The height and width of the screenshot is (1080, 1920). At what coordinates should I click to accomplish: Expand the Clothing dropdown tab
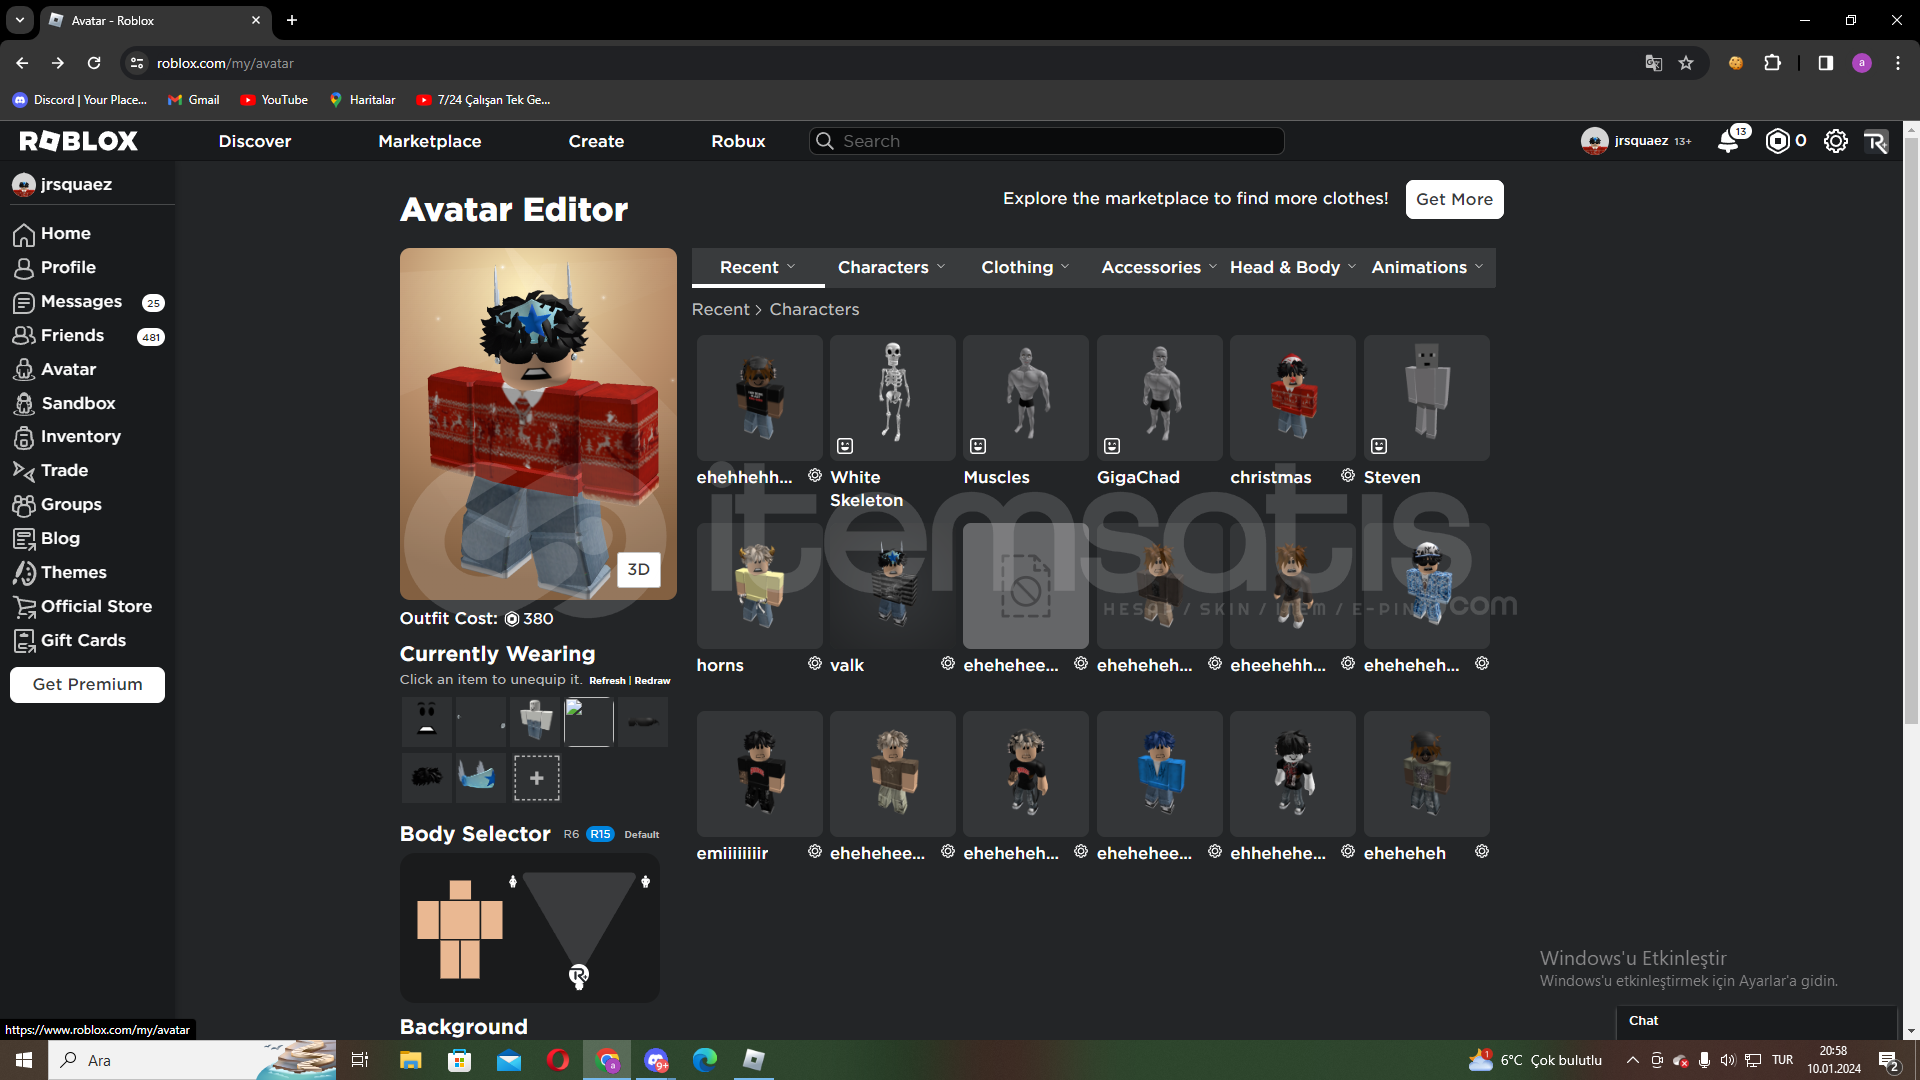[1025, 267]
